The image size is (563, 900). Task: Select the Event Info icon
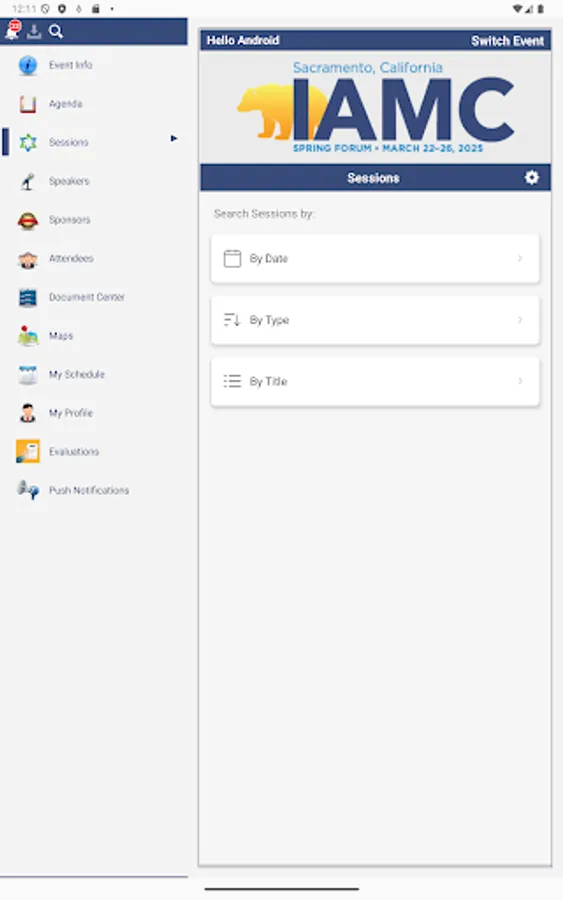28,65
